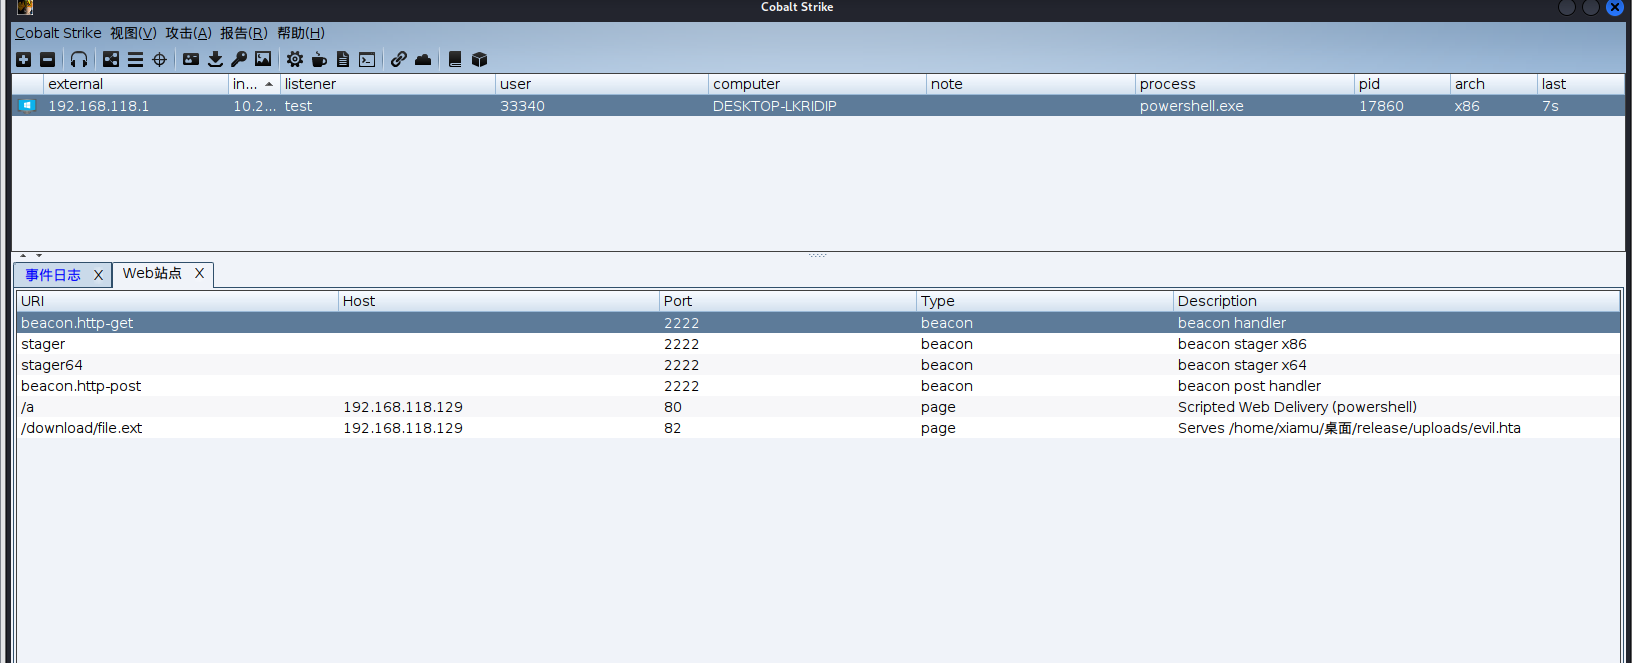The height and width of the screenshot is (663, 1632).
Task: Select the /download/file.ext row
Action: (818, 428)
